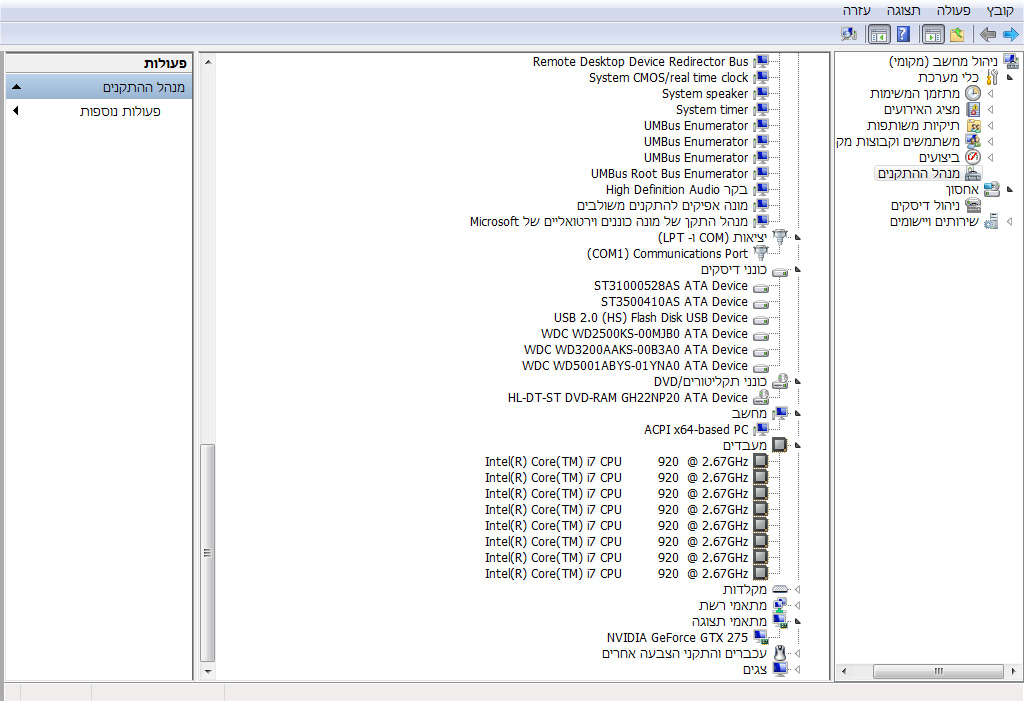Collapse the Ports (COM and LPT) category
The width and height of the screenshot is (1024, 701).
(797, 237)
